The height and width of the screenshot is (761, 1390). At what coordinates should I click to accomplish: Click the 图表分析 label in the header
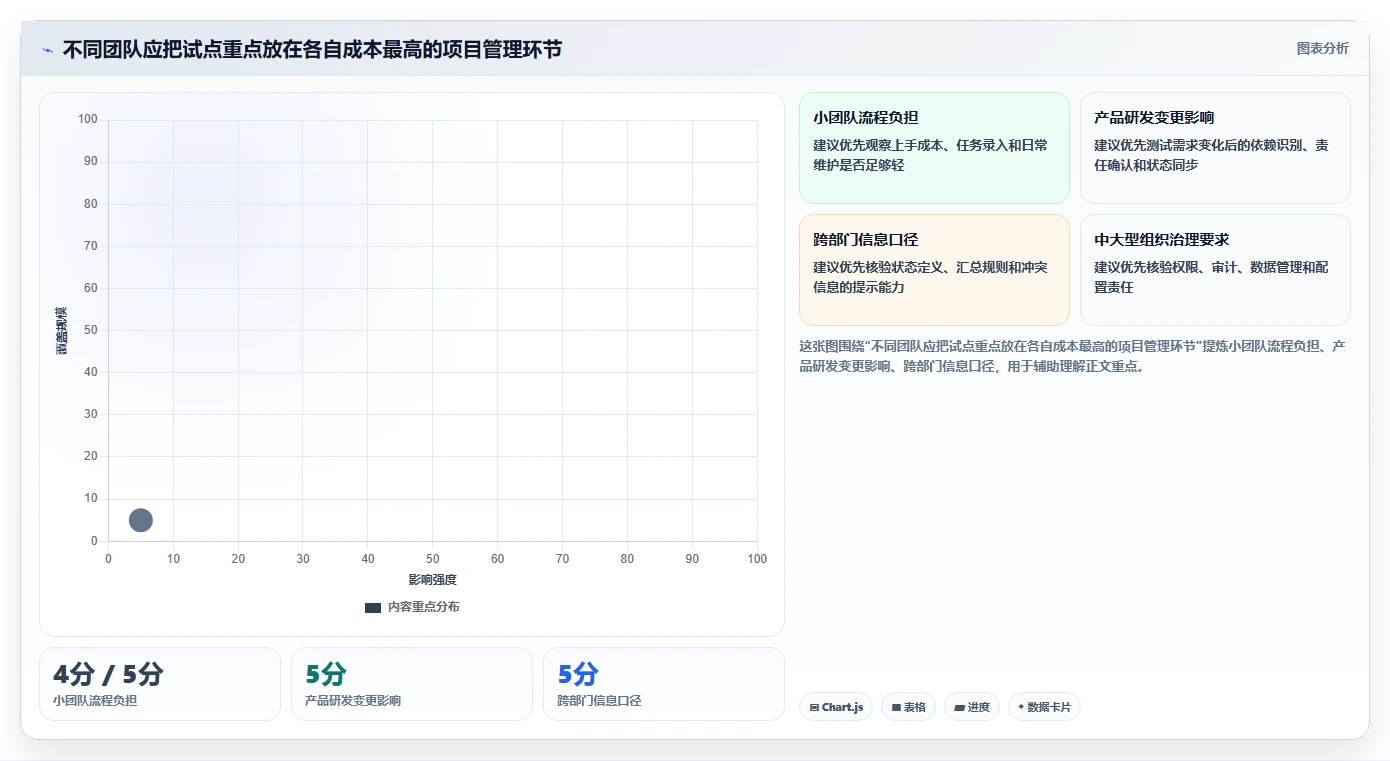(x=1322, y=48)
